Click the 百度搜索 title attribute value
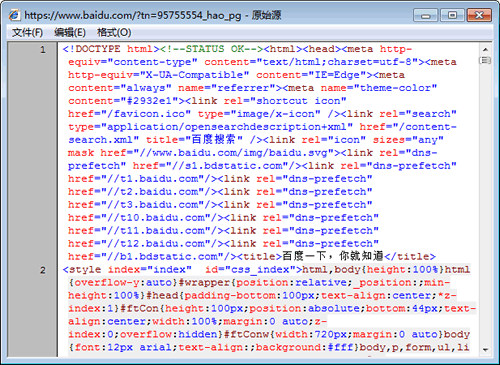This screenshot has width=500, height=365. [x=214, y=139]
